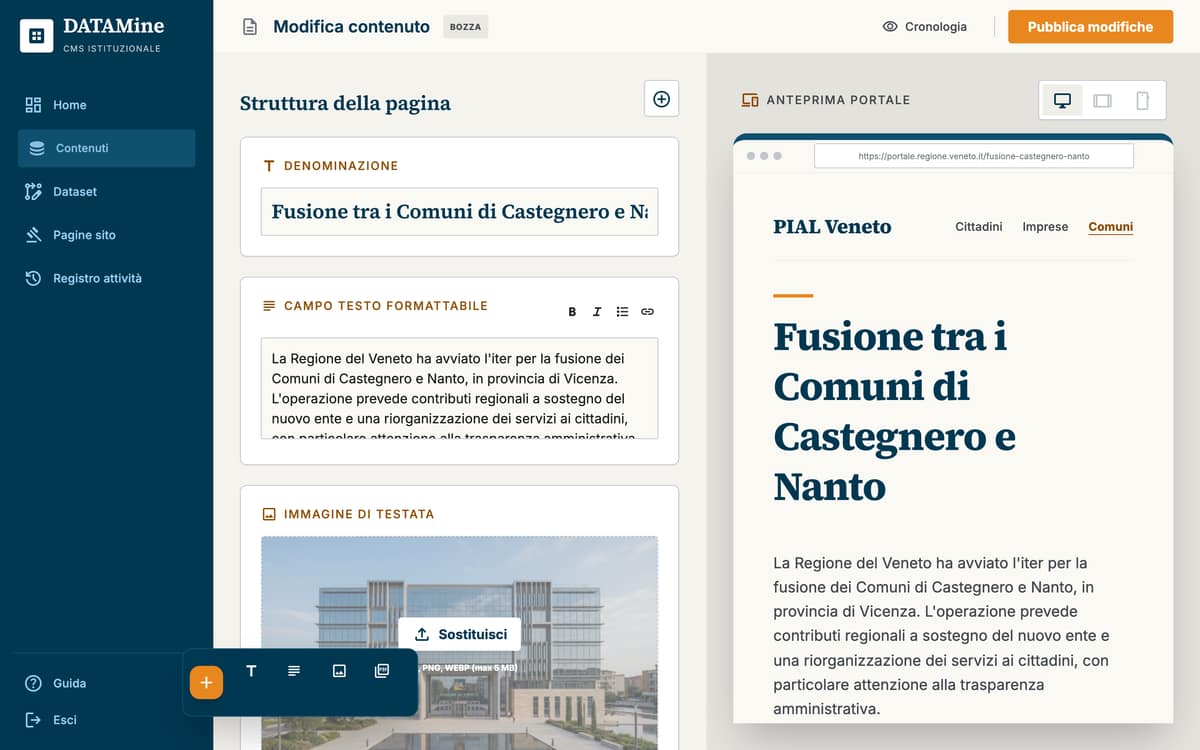Switch preview to tablet view
The image size is (1200, 750).
pyautogui.click(x=1102, y=100)
